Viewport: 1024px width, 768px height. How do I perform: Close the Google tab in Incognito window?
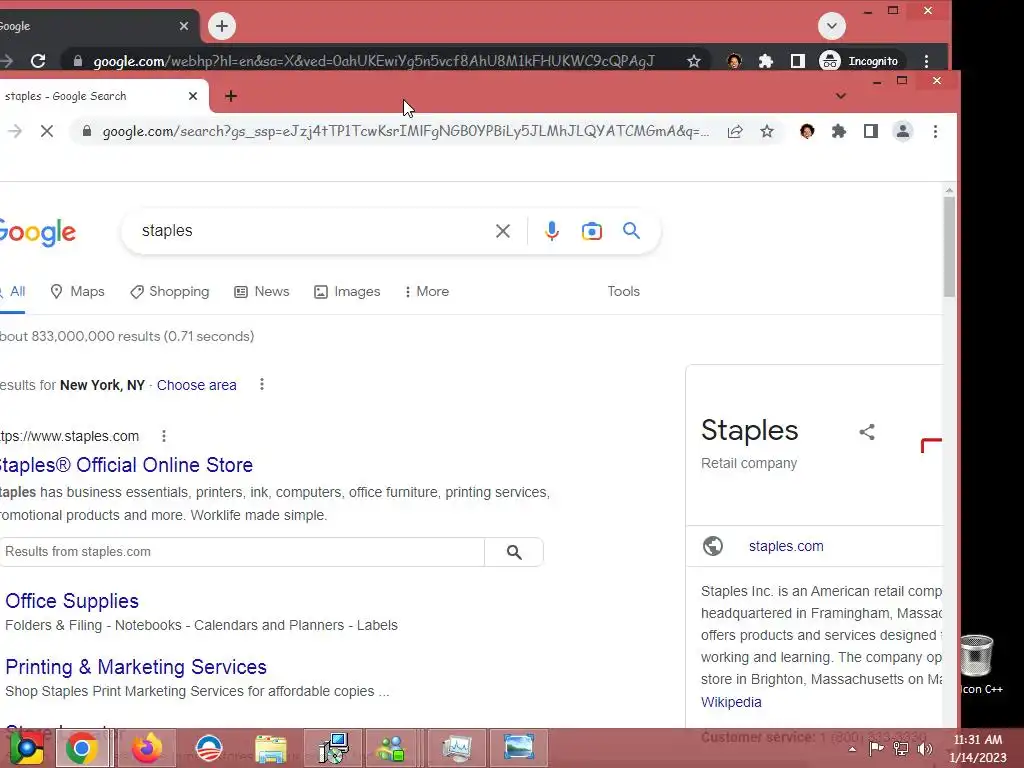[x=184, y=26]
